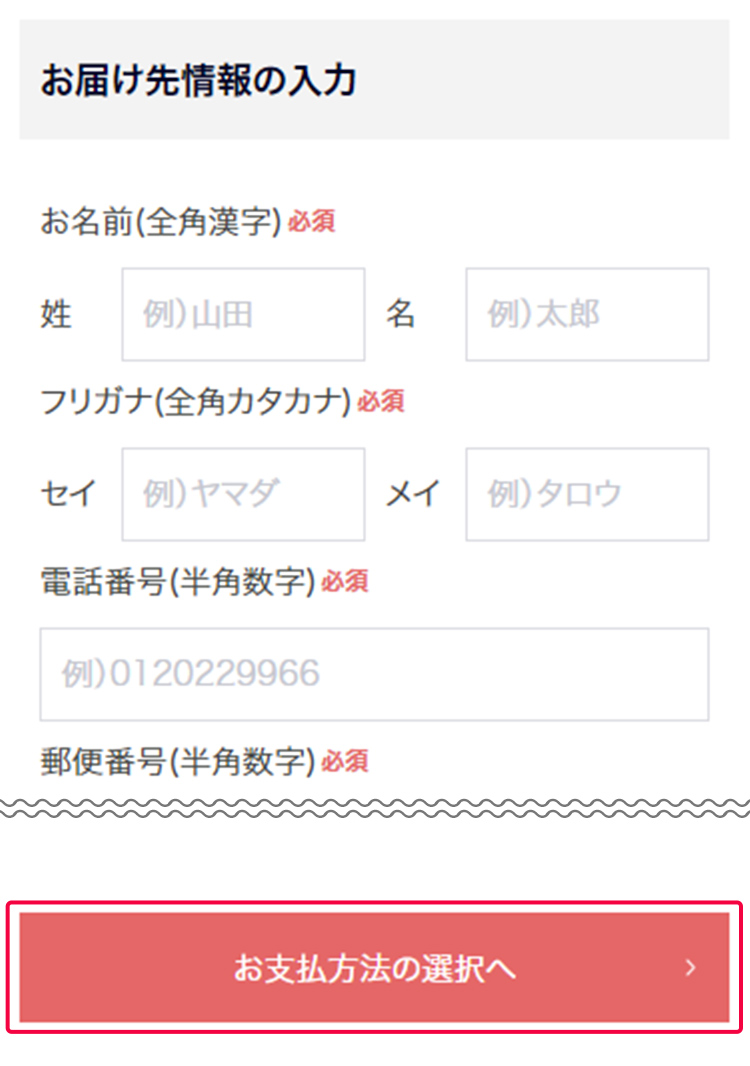Viewport: 750px width, 1066px height.
Task: Click the 電話番号(半角数字) label
Action: pyautogui.click(x=174, y=581)
